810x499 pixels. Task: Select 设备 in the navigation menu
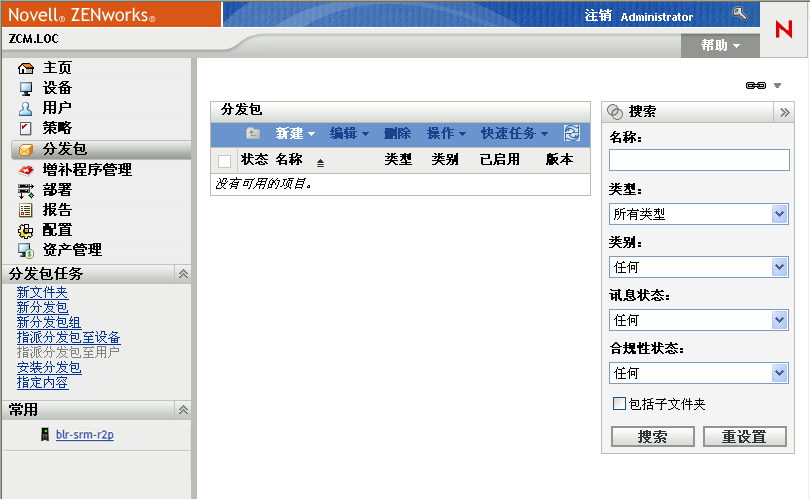click(57, 88)
